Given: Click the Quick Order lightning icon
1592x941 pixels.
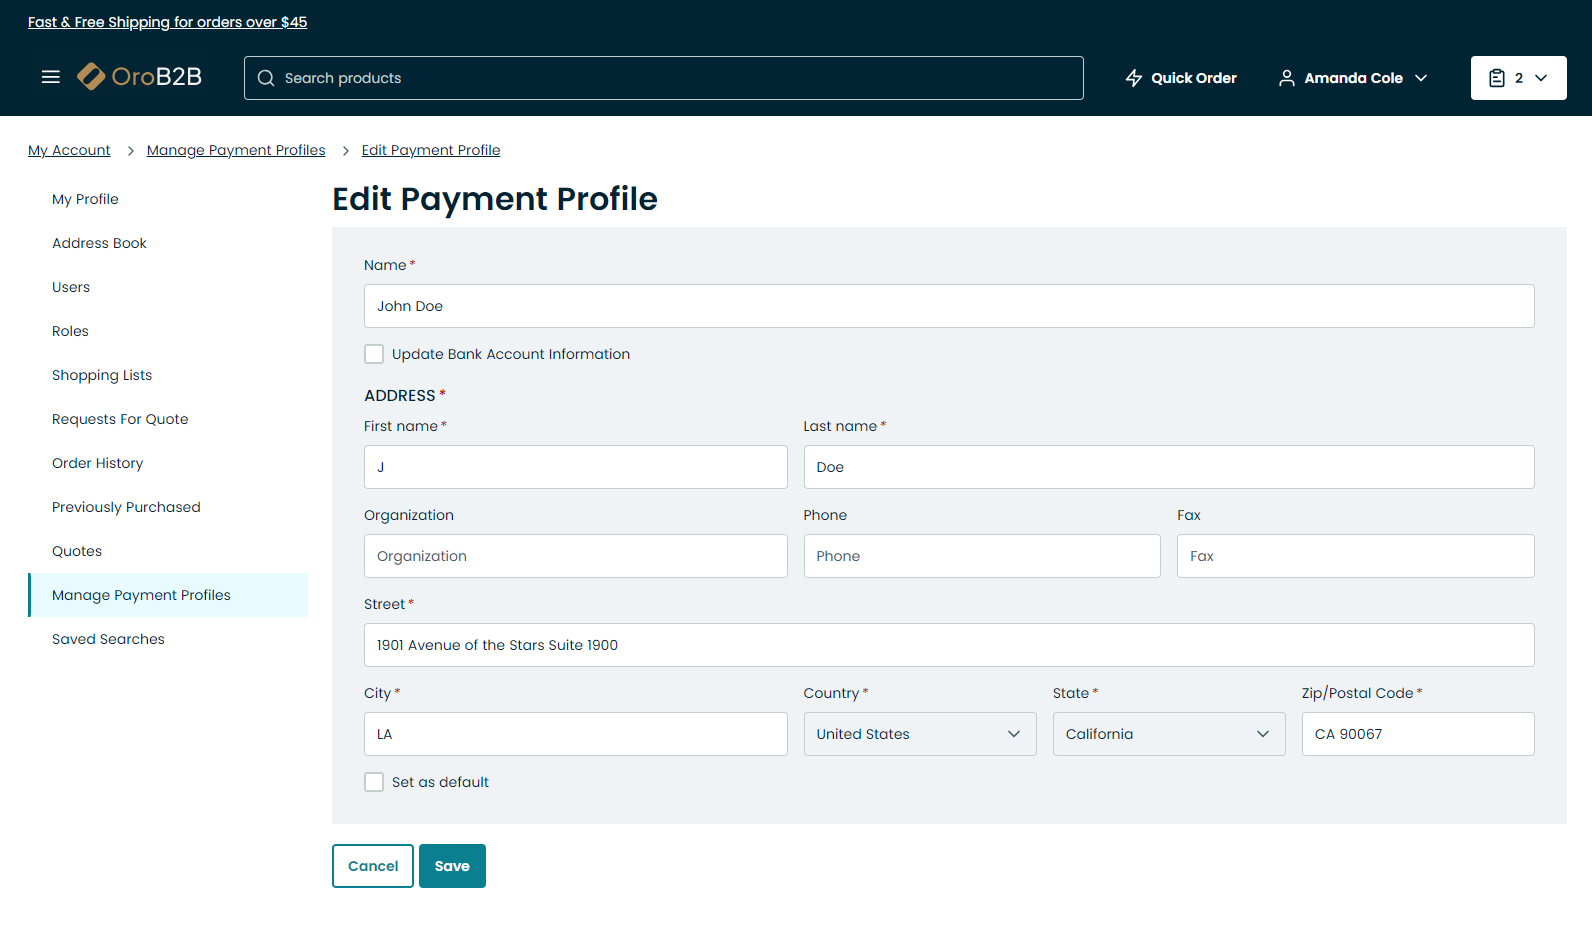Looking at the screenshot, I should [1134, 78].
